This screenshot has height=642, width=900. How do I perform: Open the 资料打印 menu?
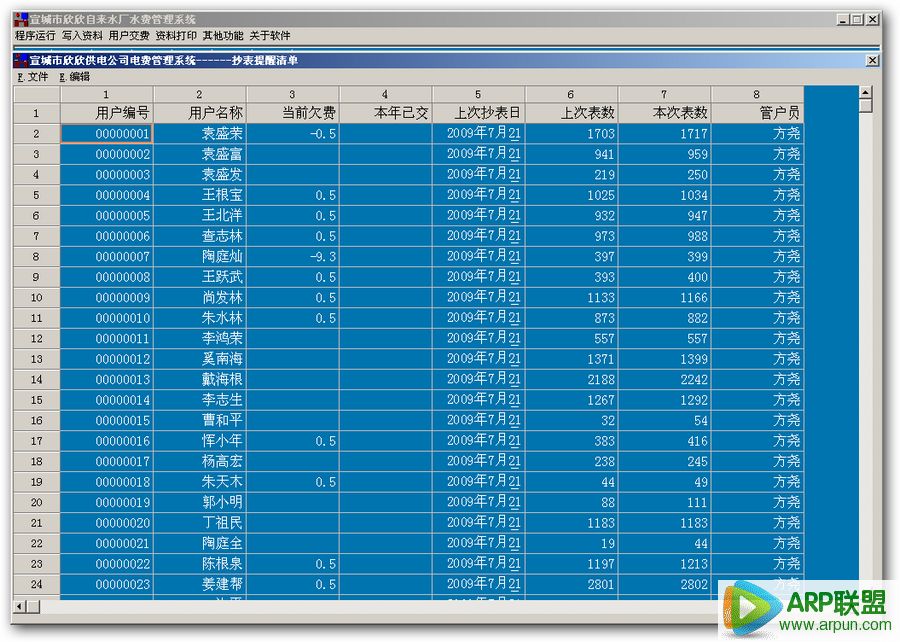coord(176,36)
